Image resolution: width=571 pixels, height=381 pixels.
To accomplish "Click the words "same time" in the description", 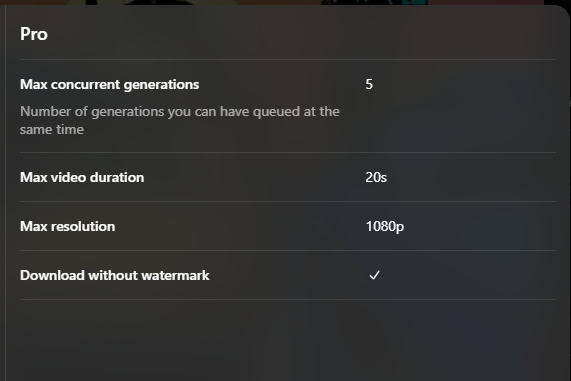I will pos(52,130).
